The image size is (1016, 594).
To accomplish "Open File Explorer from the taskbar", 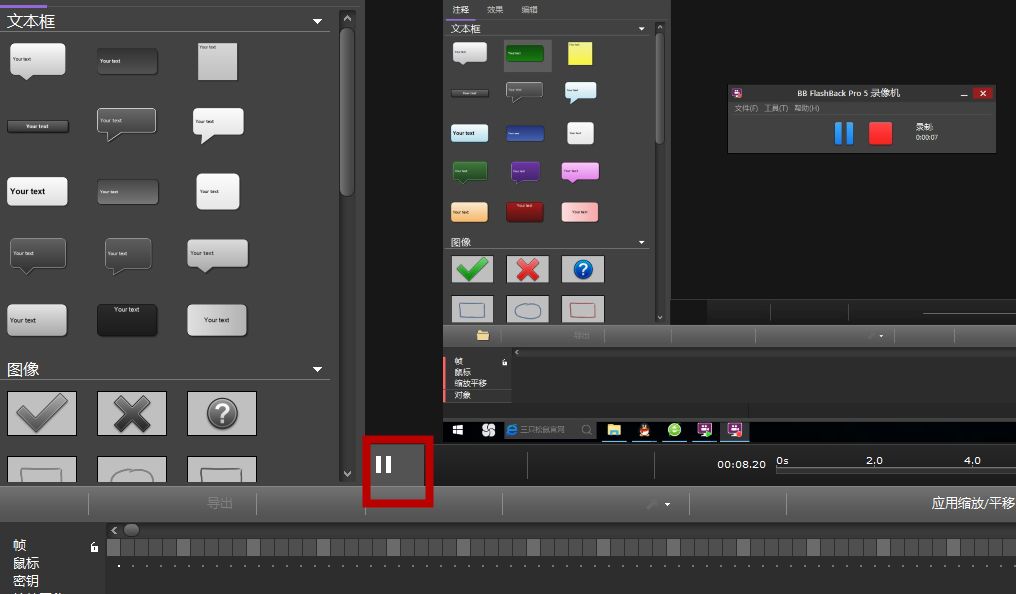I will (x=614, y=430).
